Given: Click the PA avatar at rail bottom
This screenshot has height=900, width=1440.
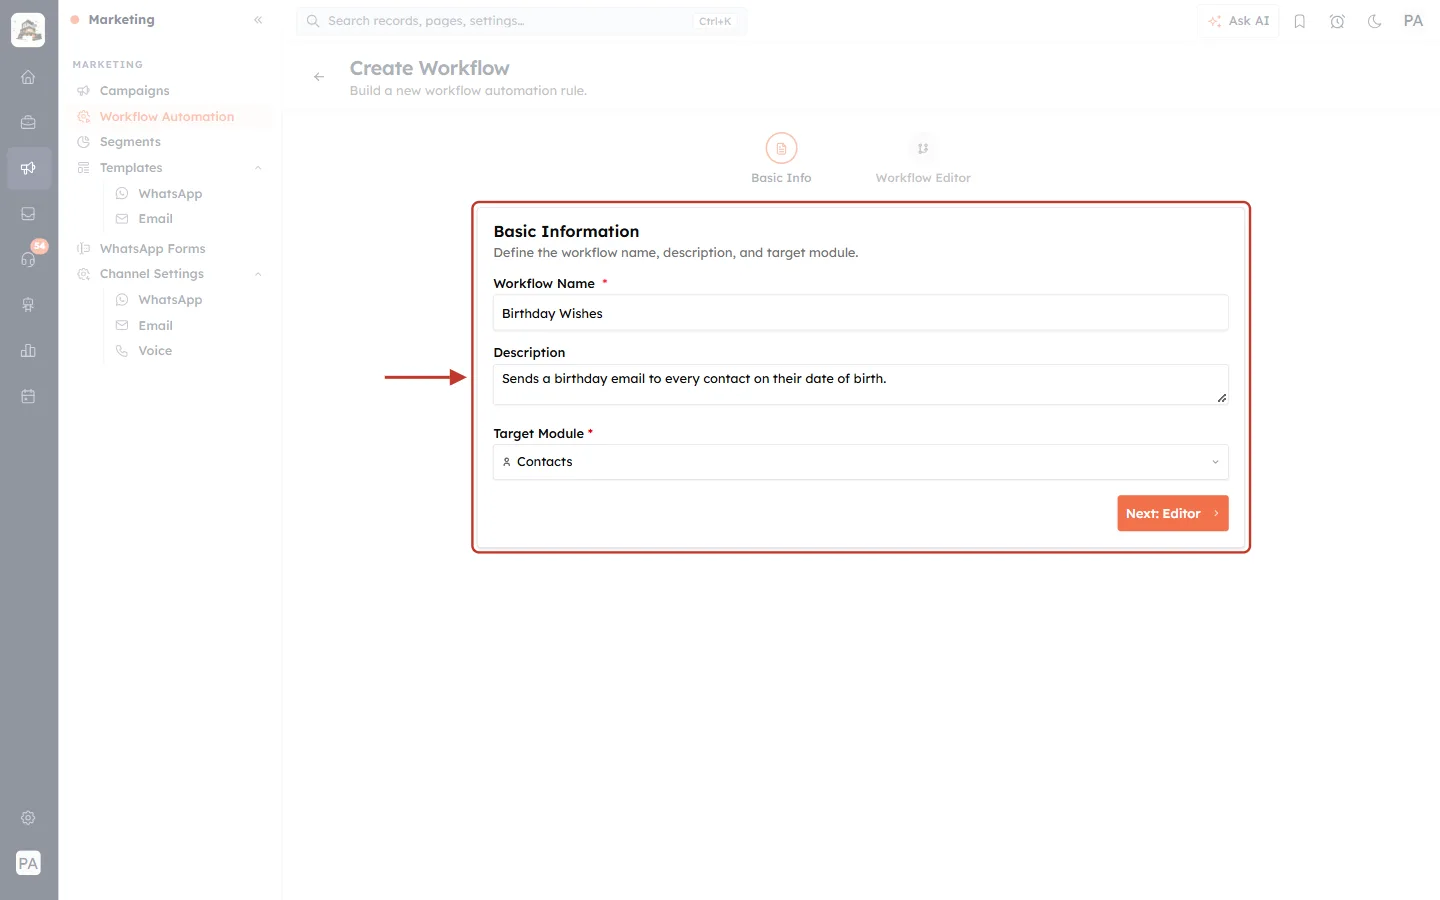Looking at the screenshot, I should pos(28,863).
